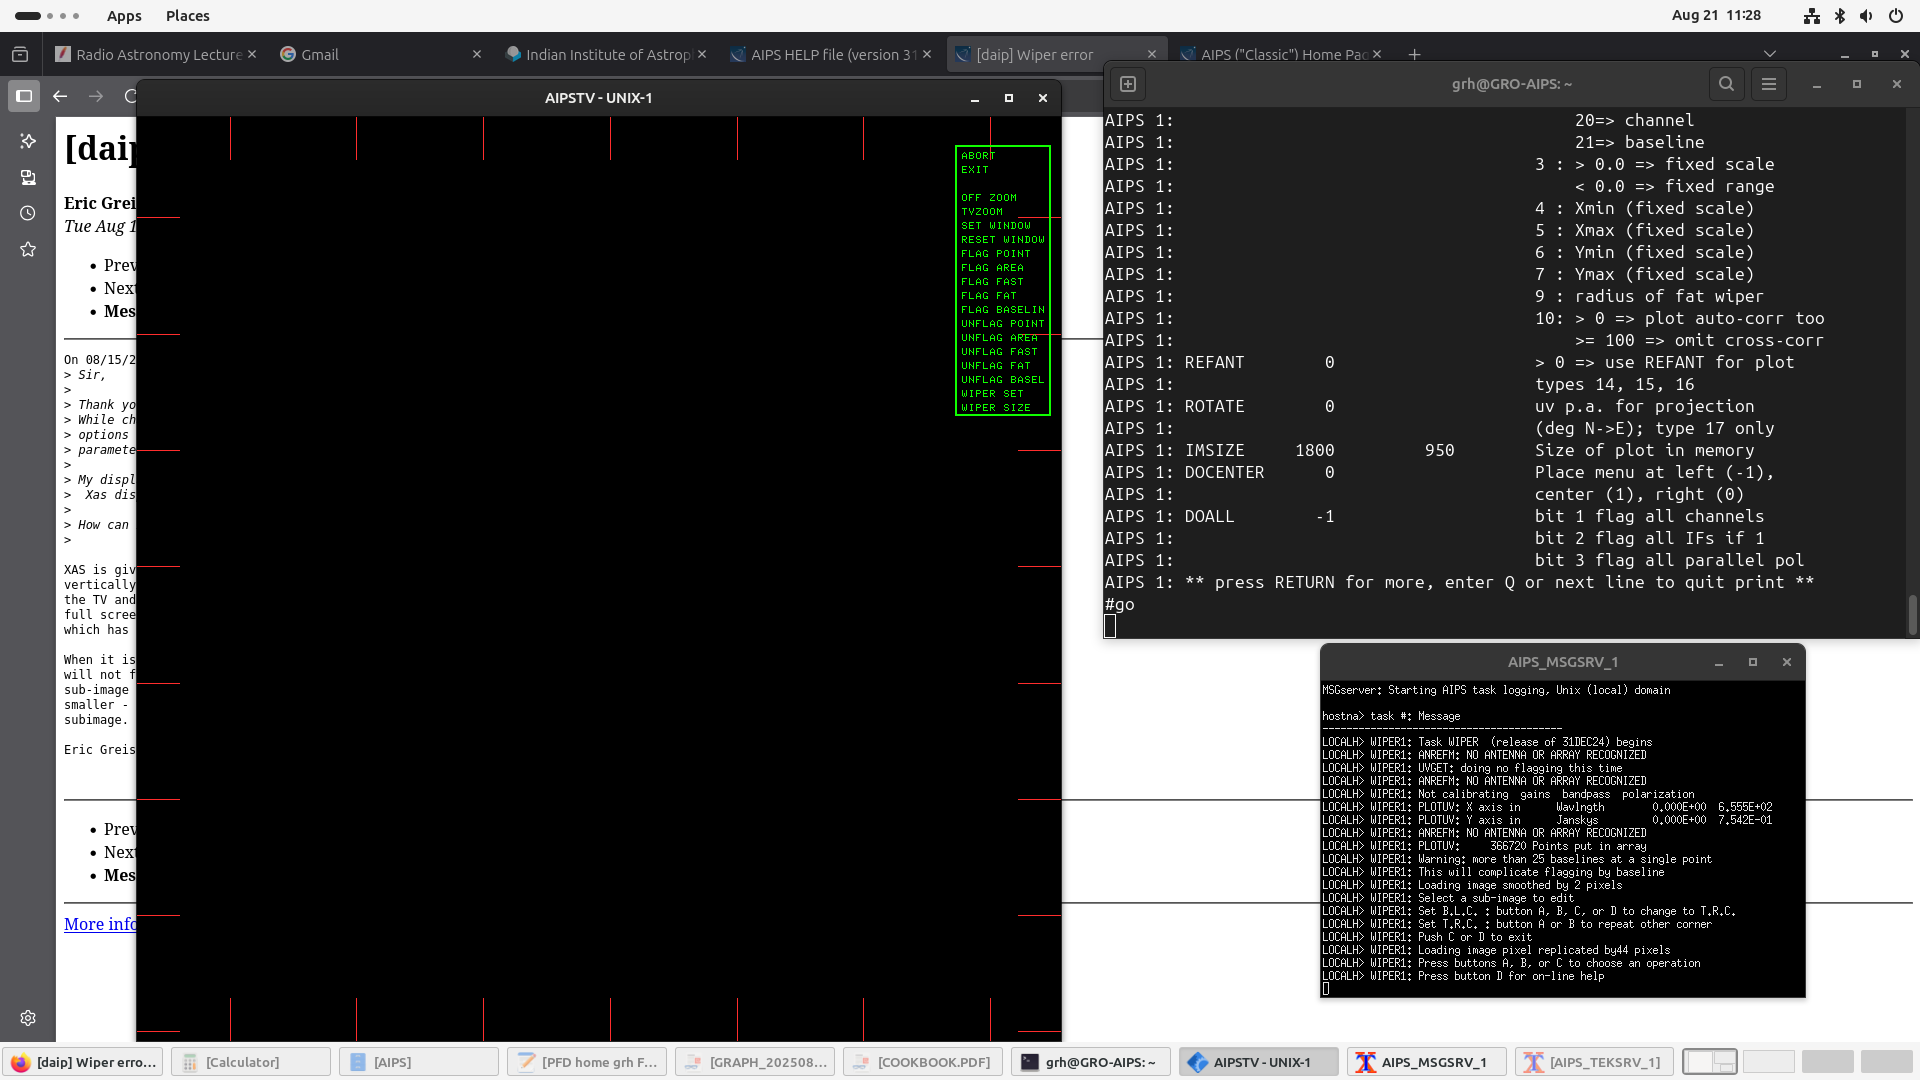The width and height of the screenshot is (1920, 1080).
Task: Open a new terminal tab icon
Action: [1128, 84]
